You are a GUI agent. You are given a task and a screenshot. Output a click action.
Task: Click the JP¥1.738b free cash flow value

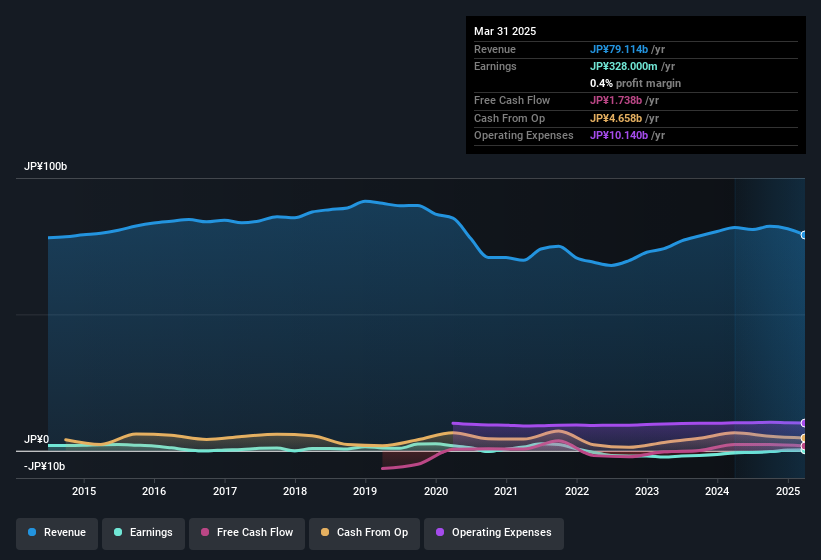pos(616,100)
